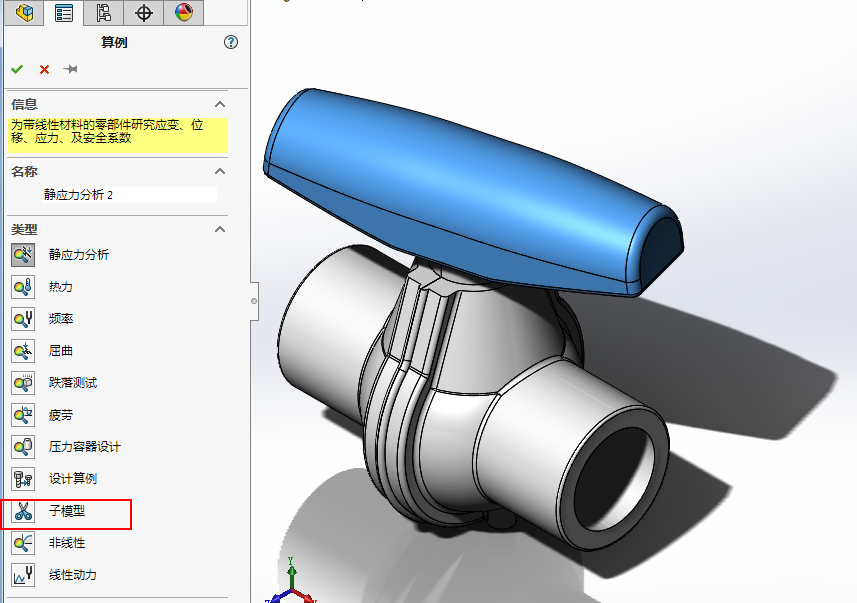The width and height of the screenshot is (857, 603).
Task: Click the 子模型 type label
Action: pyautogui.click(x=67, y=511)
